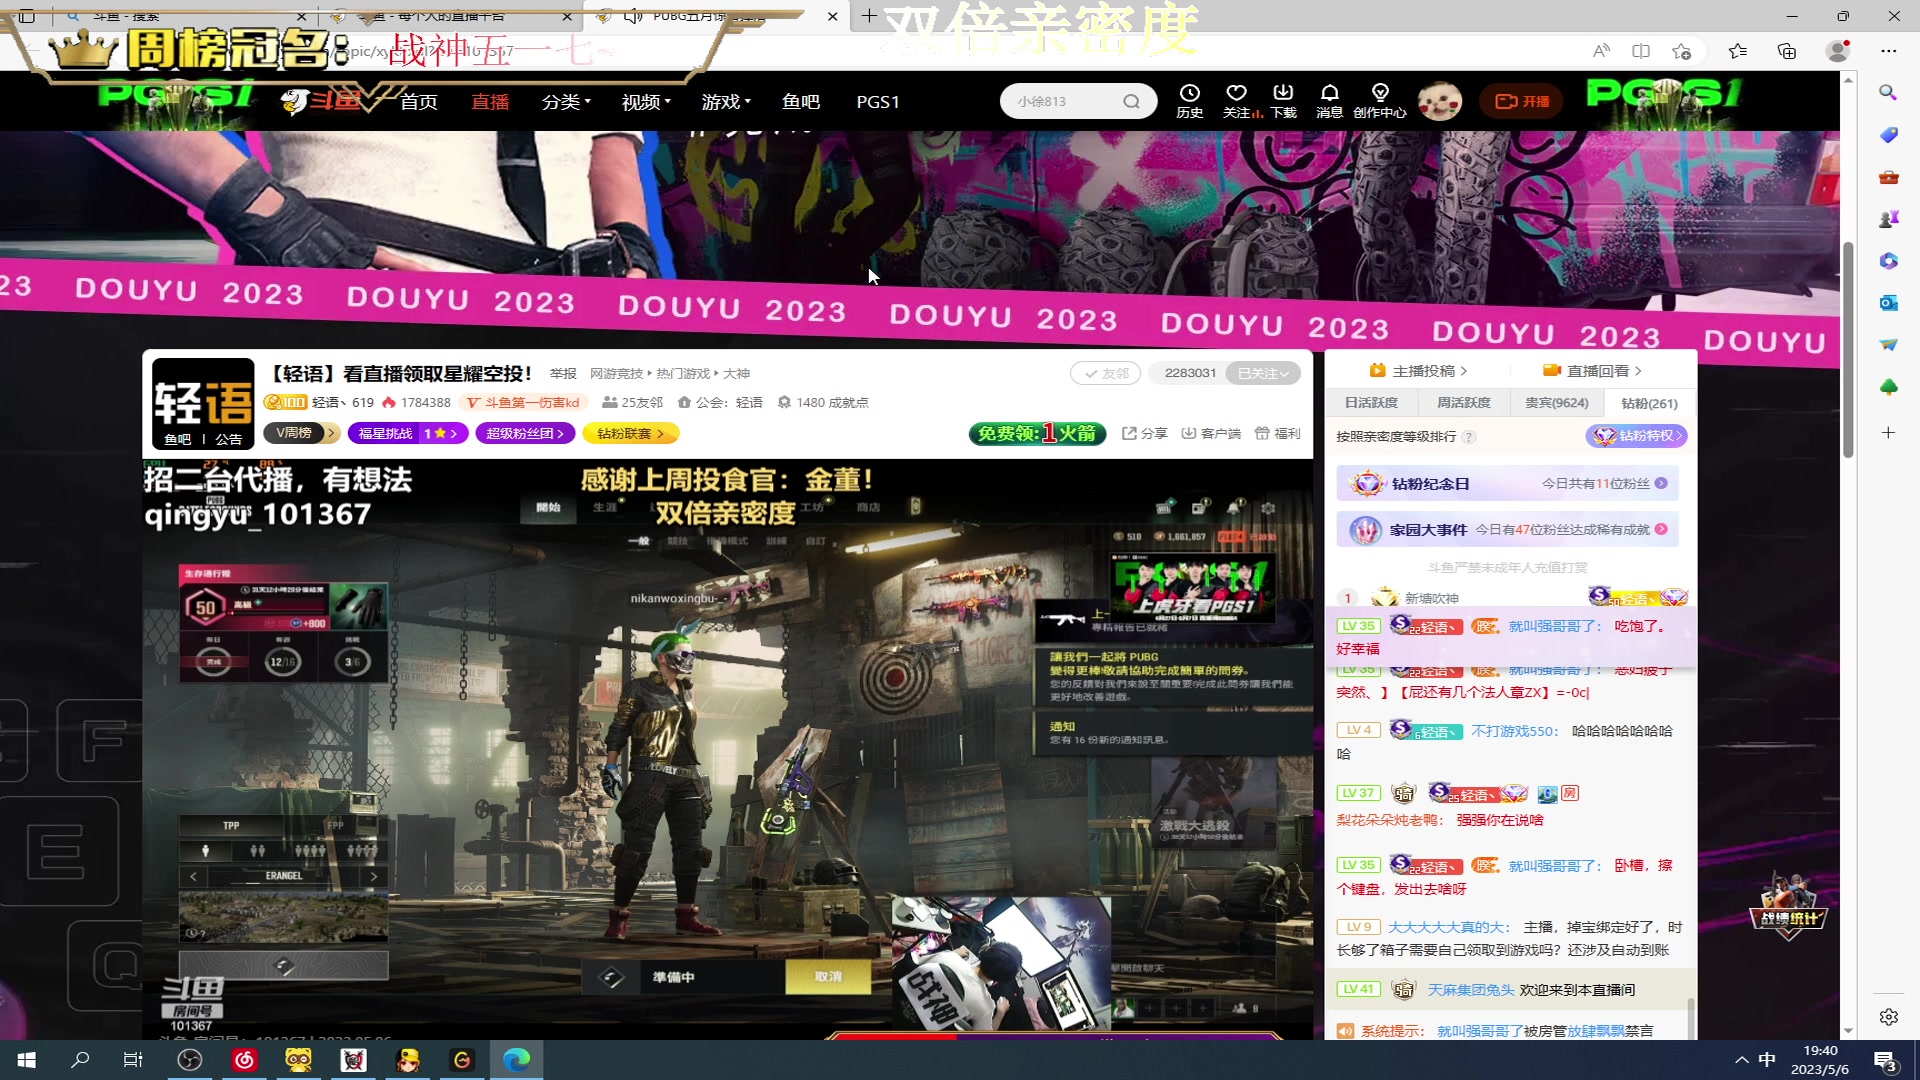Expand the 家园大事件 row arrow
The height and width of the screenshot is (1080, 1920).
point(1661,529)
